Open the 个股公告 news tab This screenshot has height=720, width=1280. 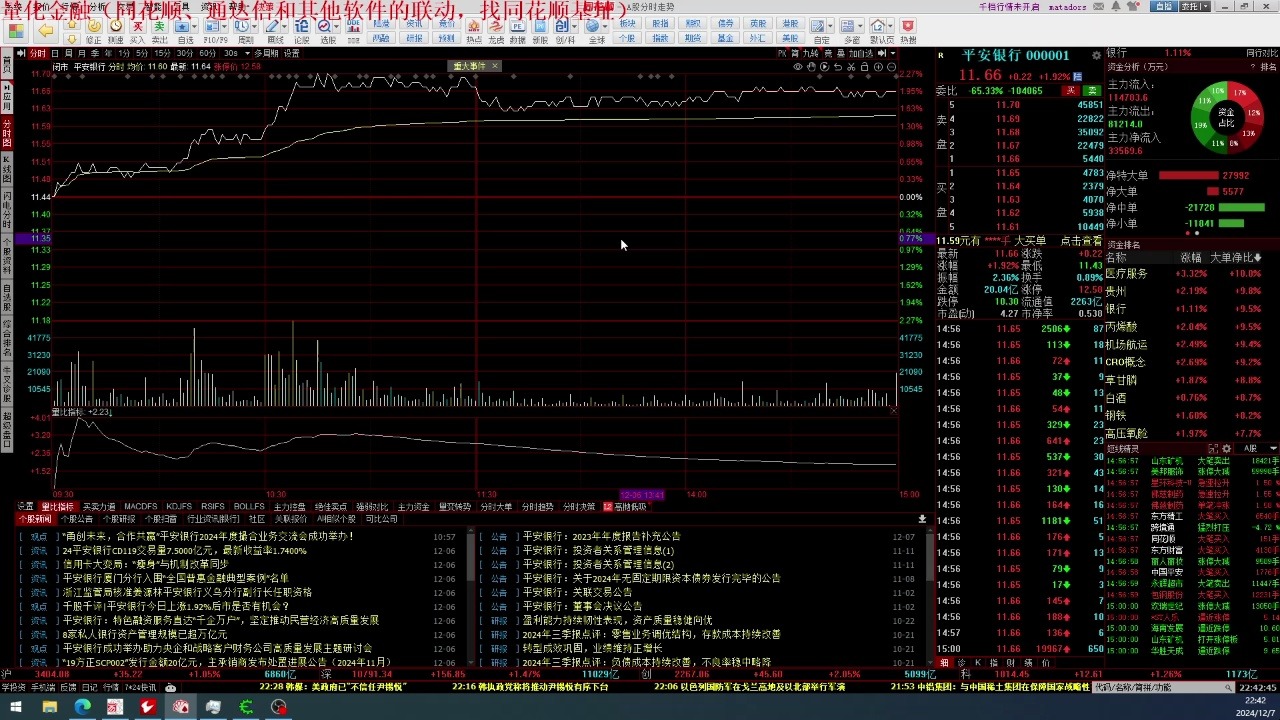[x=76, y=519]
